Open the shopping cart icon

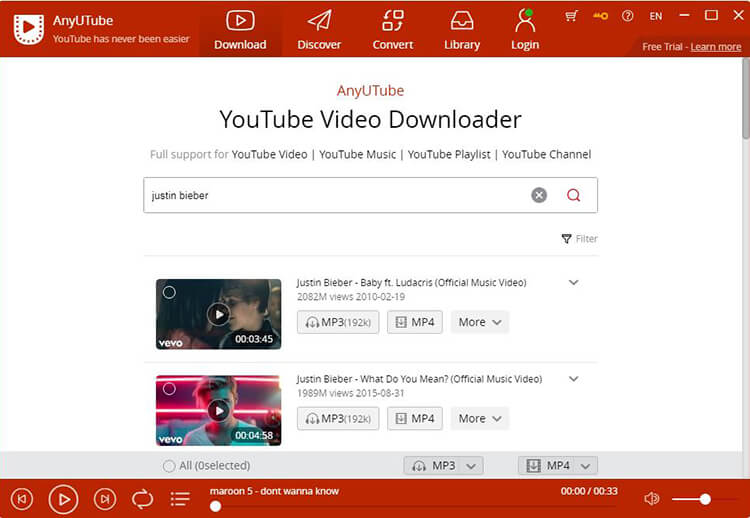coord(571,16)
